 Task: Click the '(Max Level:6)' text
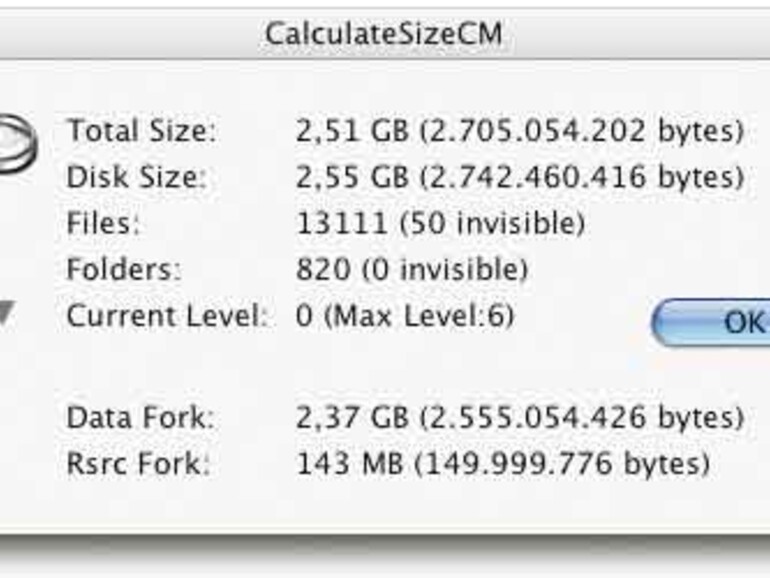tap(418, 317)
